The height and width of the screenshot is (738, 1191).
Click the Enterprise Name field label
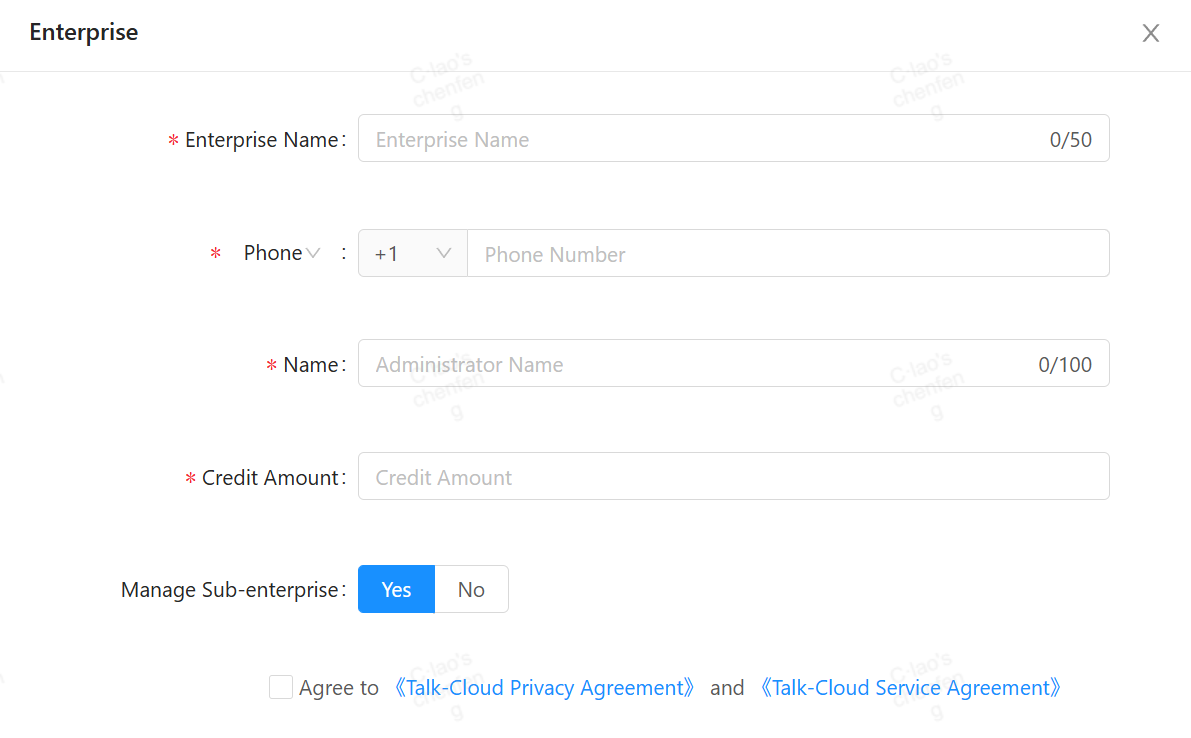coord(261,140)
